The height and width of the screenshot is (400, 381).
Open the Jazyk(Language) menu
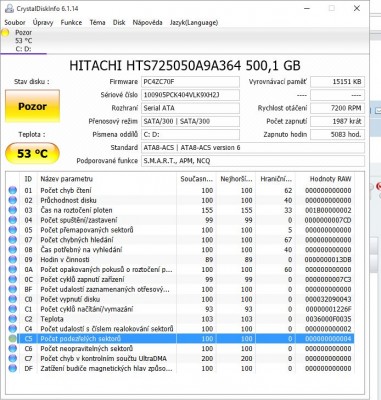194,23
